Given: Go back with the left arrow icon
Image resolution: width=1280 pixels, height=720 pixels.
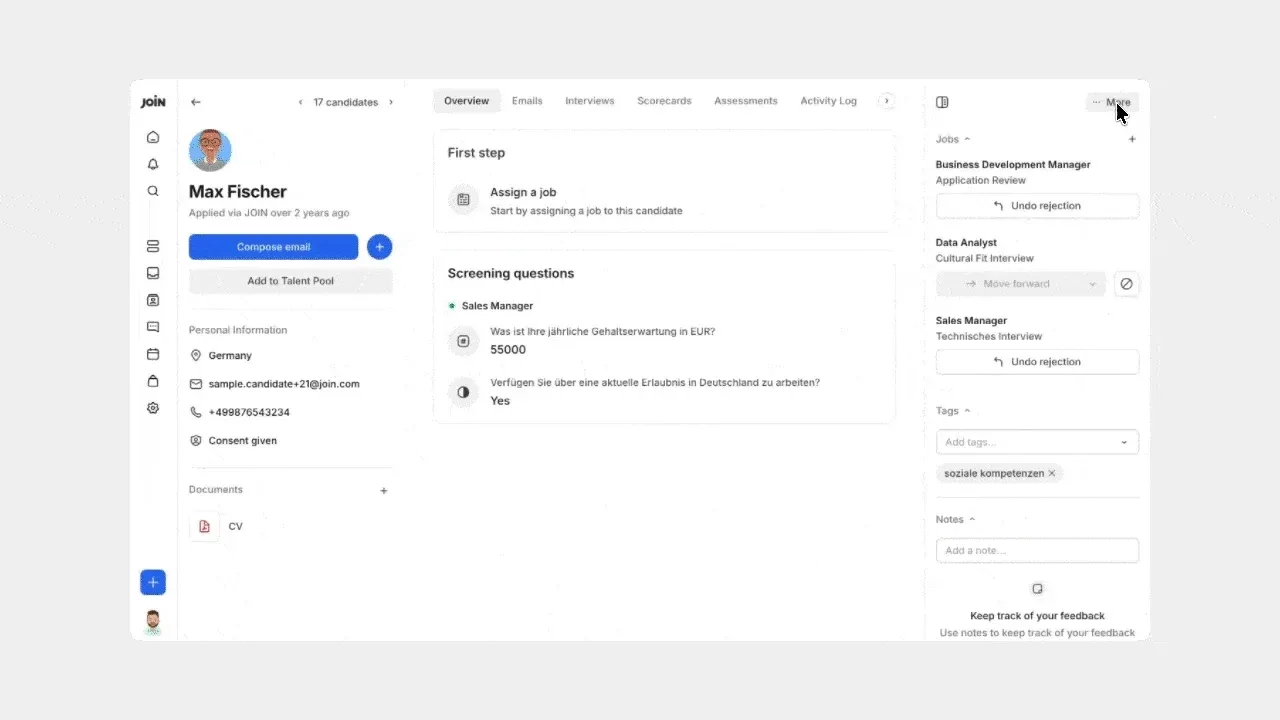Looking at the screenshot, I should tap(196, 102).
